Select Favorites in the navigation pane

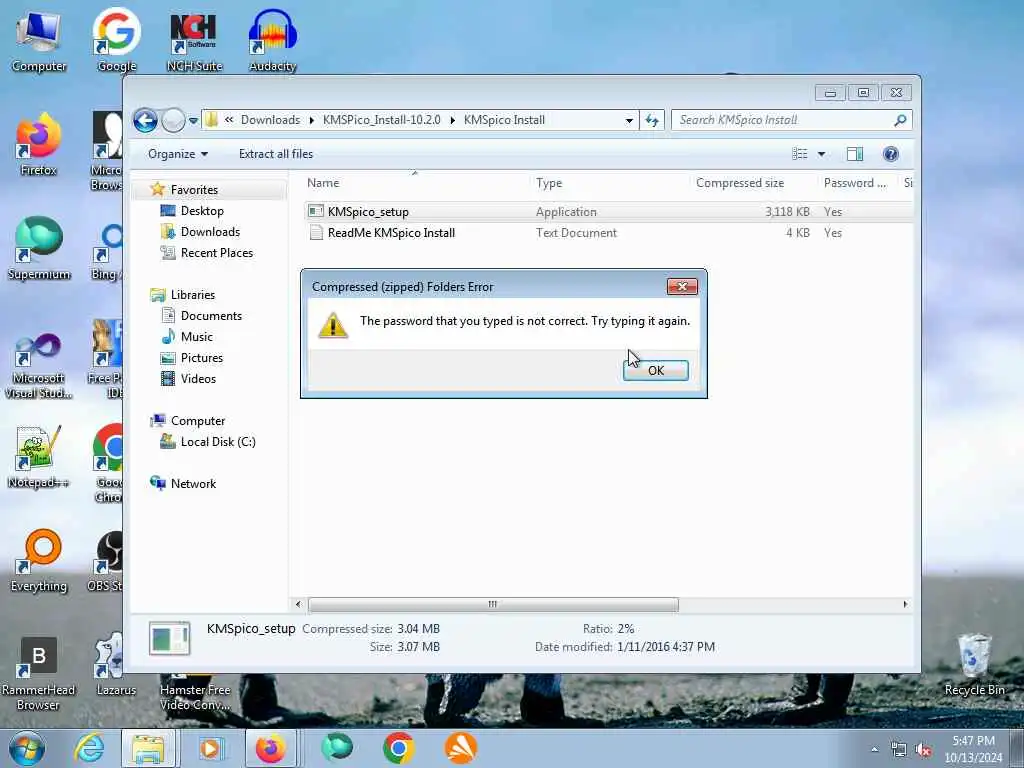pyautogui.click(x=194, y=189)
